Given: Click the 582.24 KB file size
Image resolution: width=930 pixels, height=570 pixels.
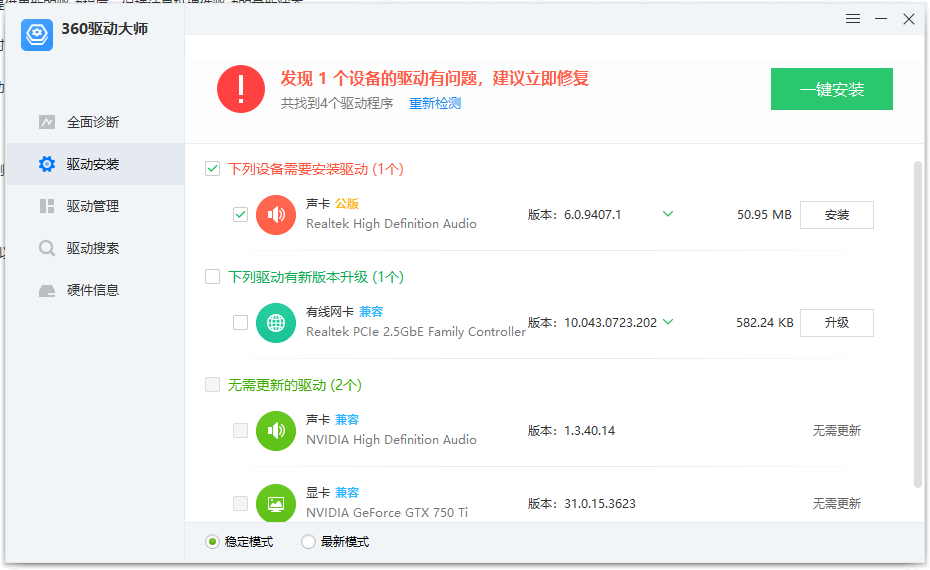Looking at the screenshot, I should [765, 323].
